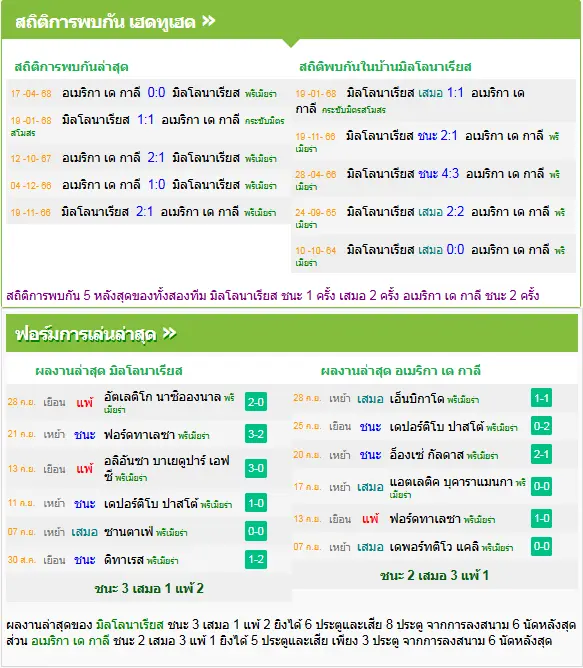Image resolution: width=583 pixels, height=668 pixels.
Task: Click the team name อลิอันซา บาเยดูปาร์ เอฟซี
Action: pos(167,468)
